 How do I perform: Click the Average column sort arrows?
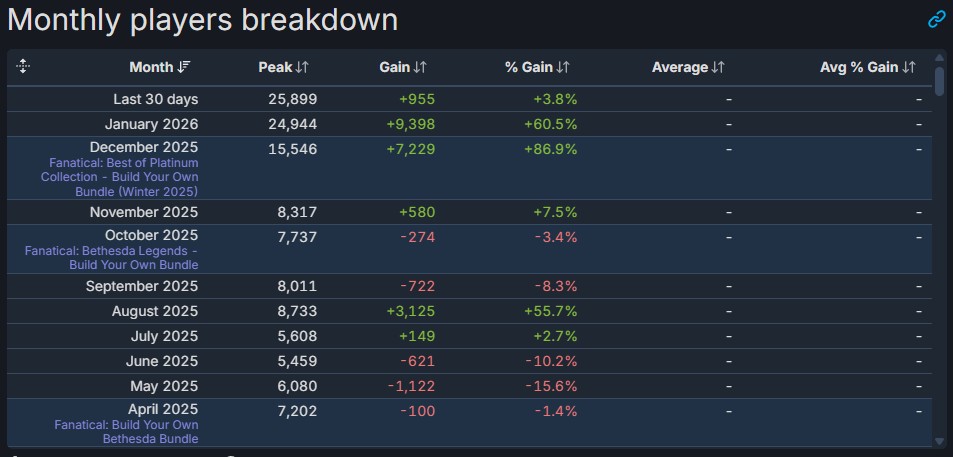[x=717, y=68]
